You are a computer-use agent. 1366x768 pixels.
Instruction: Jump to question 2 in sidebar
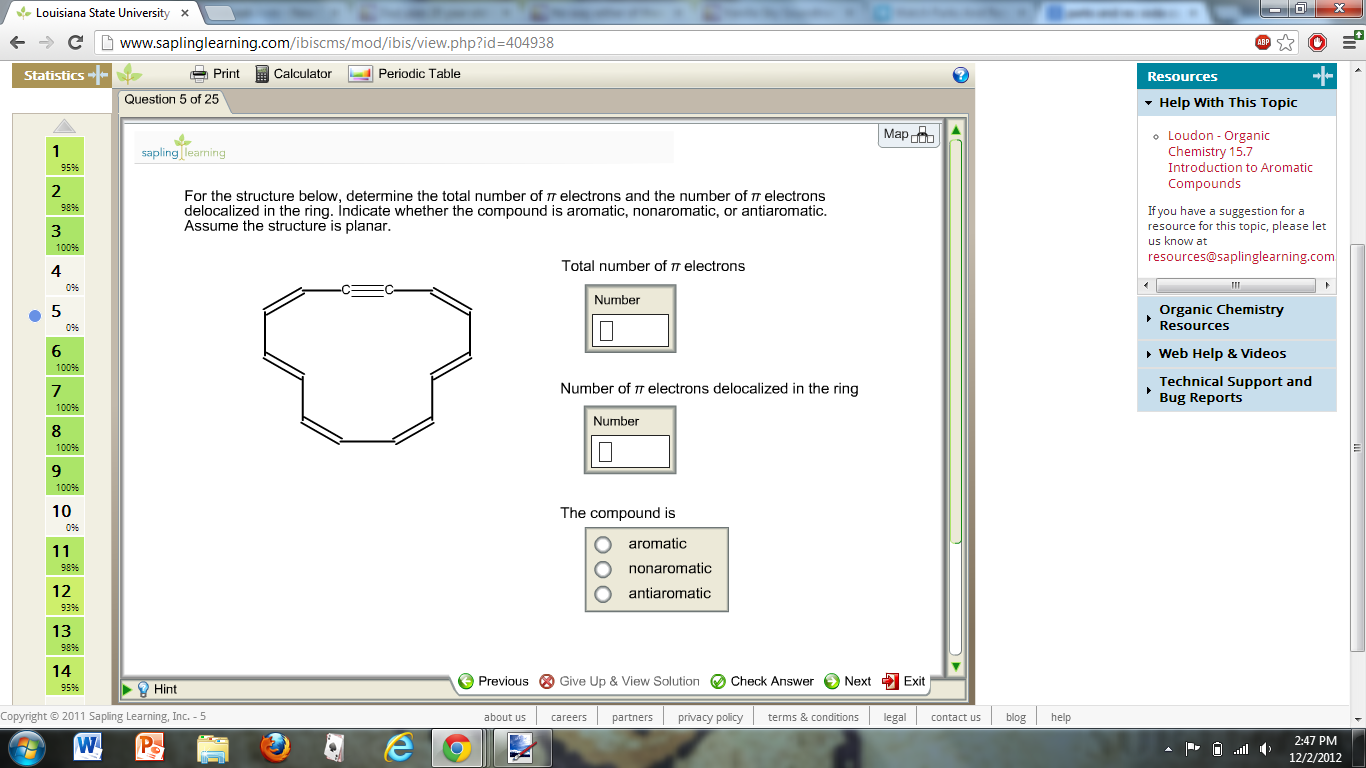coord(65,196)
